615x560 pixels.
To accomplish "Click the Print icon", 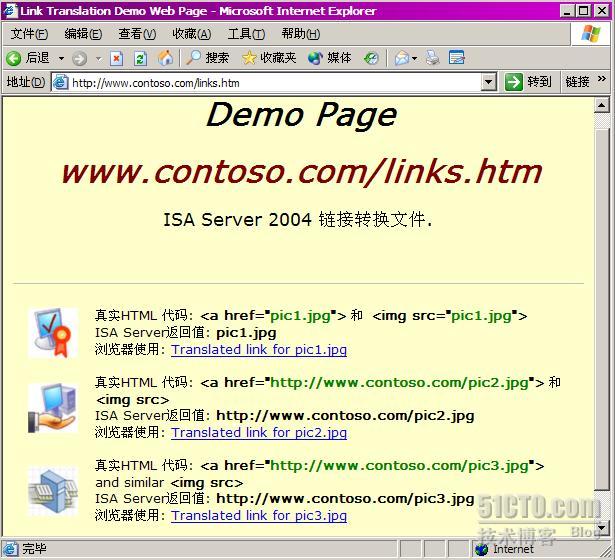I will [432, 58].
